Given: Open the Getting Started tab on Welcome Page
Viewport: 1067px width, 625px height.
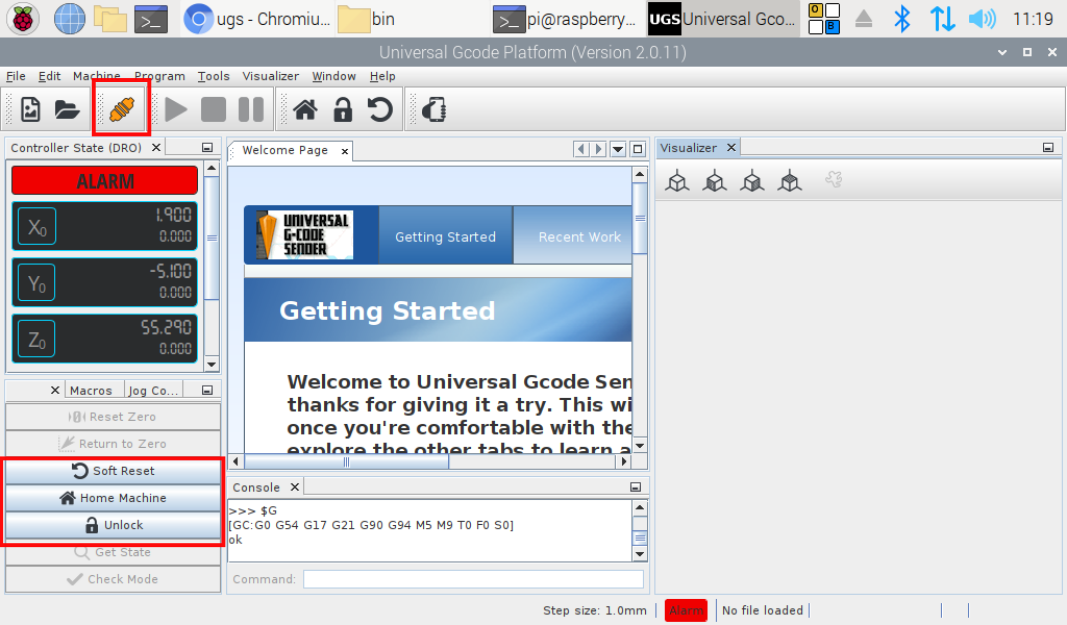Looking at the screenshot, I should point(445,237).
